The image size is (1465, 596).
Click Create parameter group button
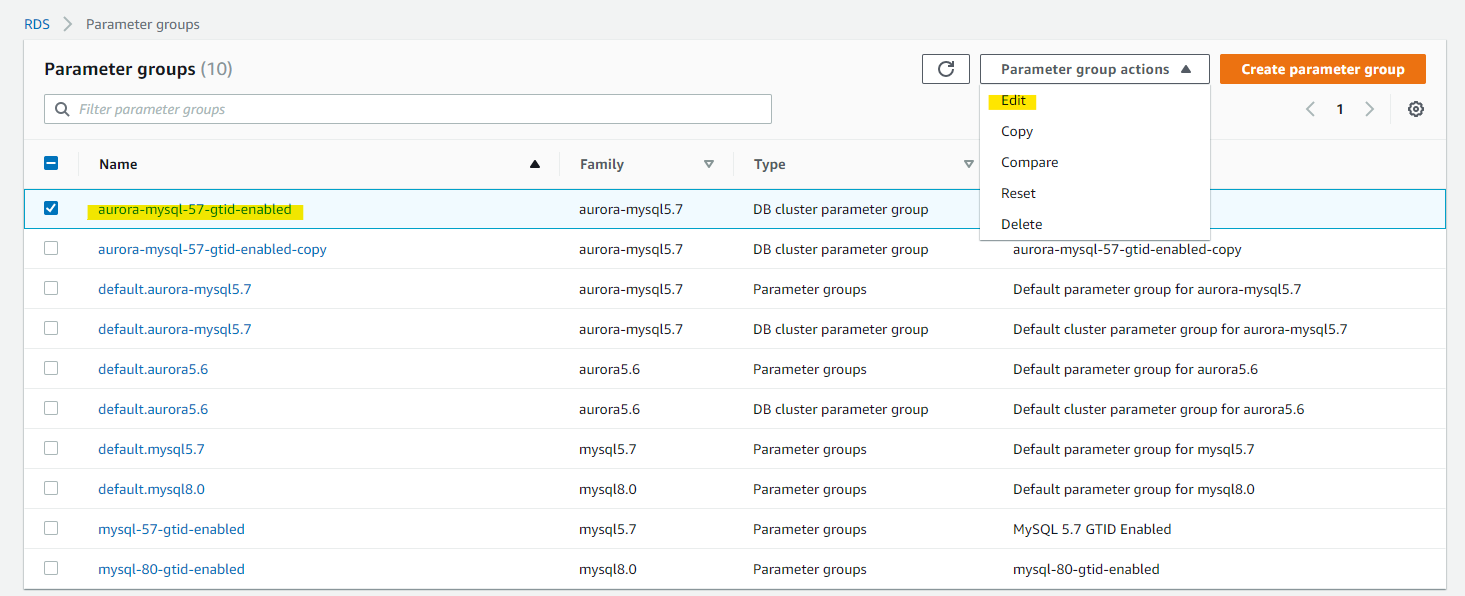pos(1323,69)
